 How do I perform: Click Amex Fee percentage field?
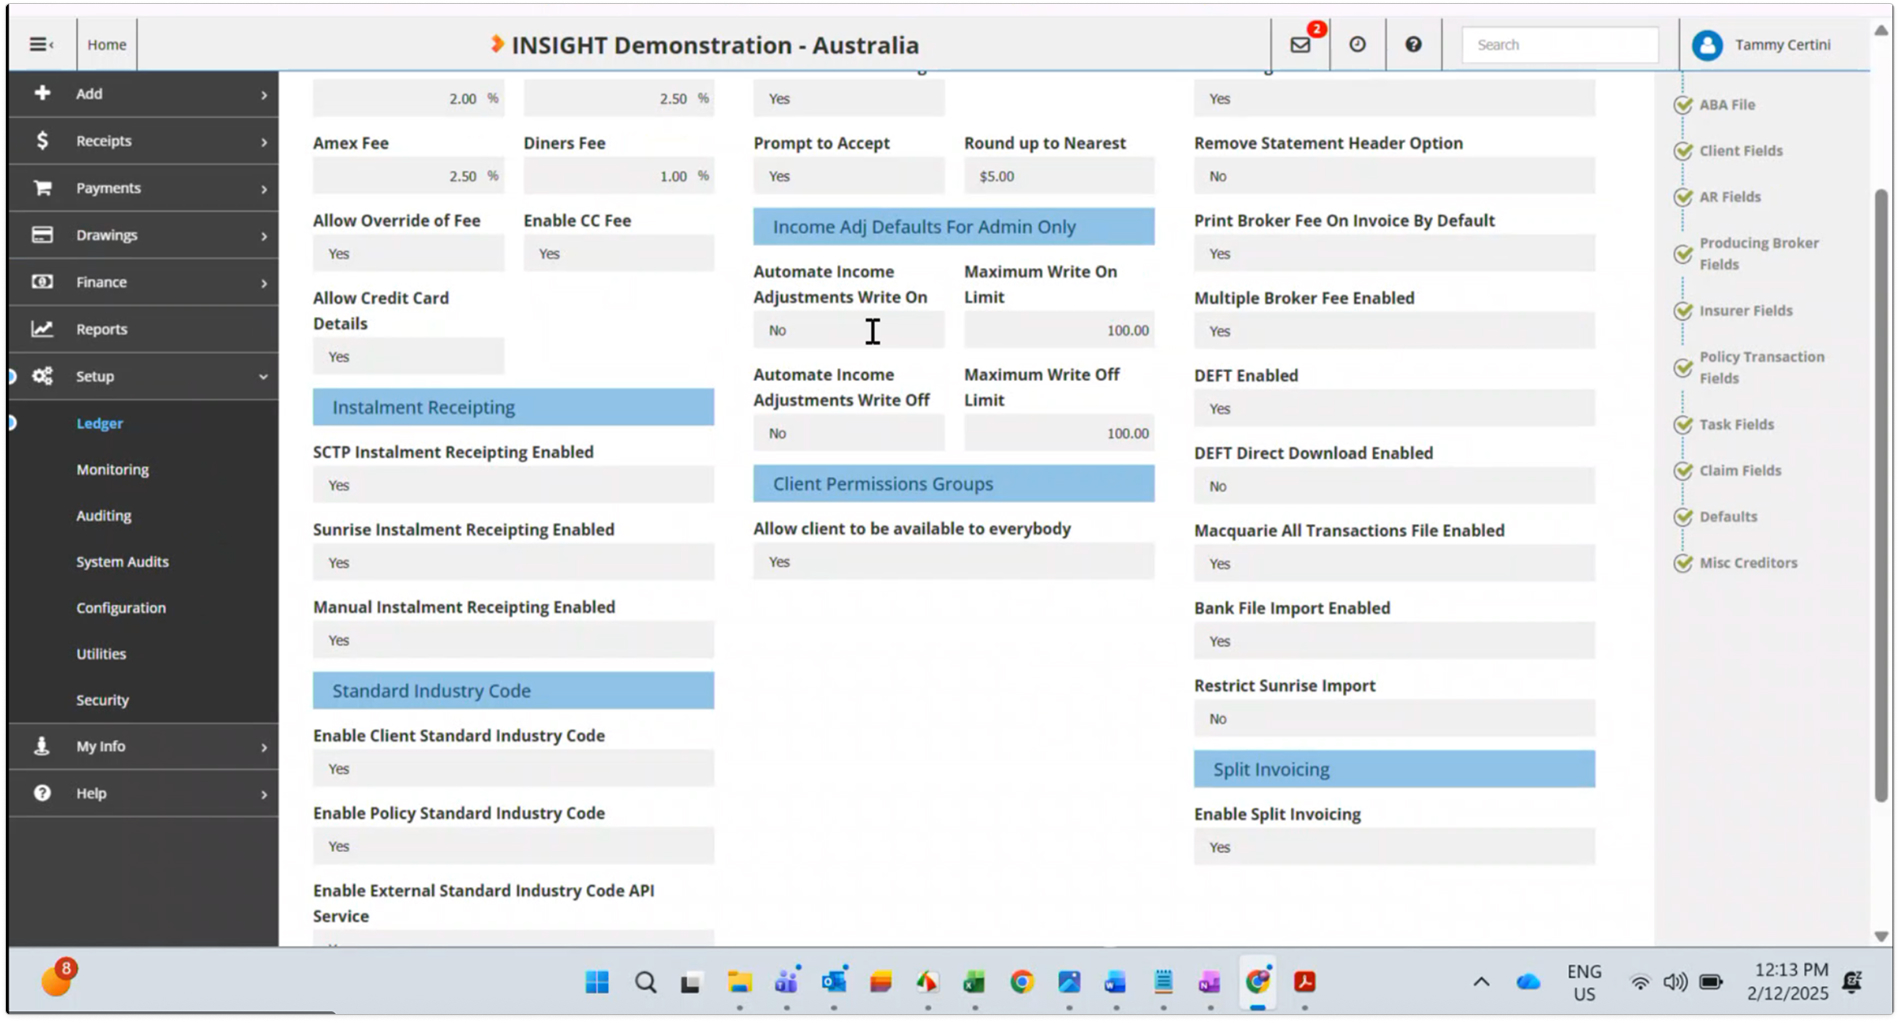click(x=408, y=176)
